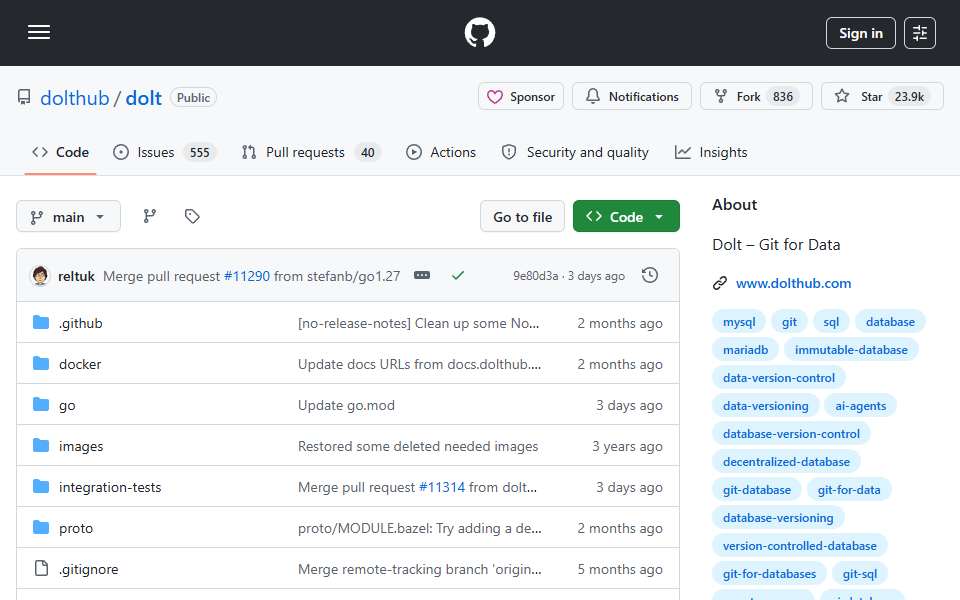Viewport: 960px width, 600px height.
Task: Select the database-version-control topic tag
Action: click(x=791, y=434)
